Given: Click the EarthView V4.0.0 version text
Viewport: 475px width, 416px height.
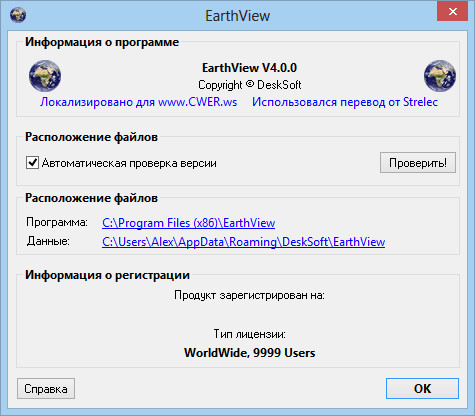Looking at the screenshot, I should coord(249,68).
